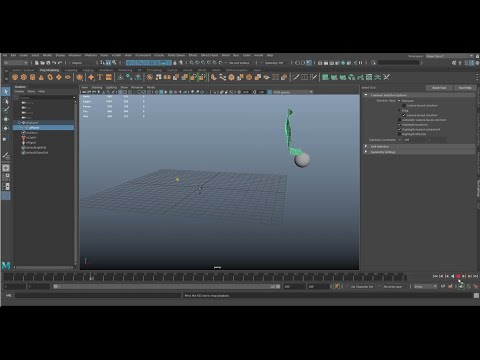Toggle Camera-based selection under Drag
This screenshot has width=480, height=360.
point(404,115)
